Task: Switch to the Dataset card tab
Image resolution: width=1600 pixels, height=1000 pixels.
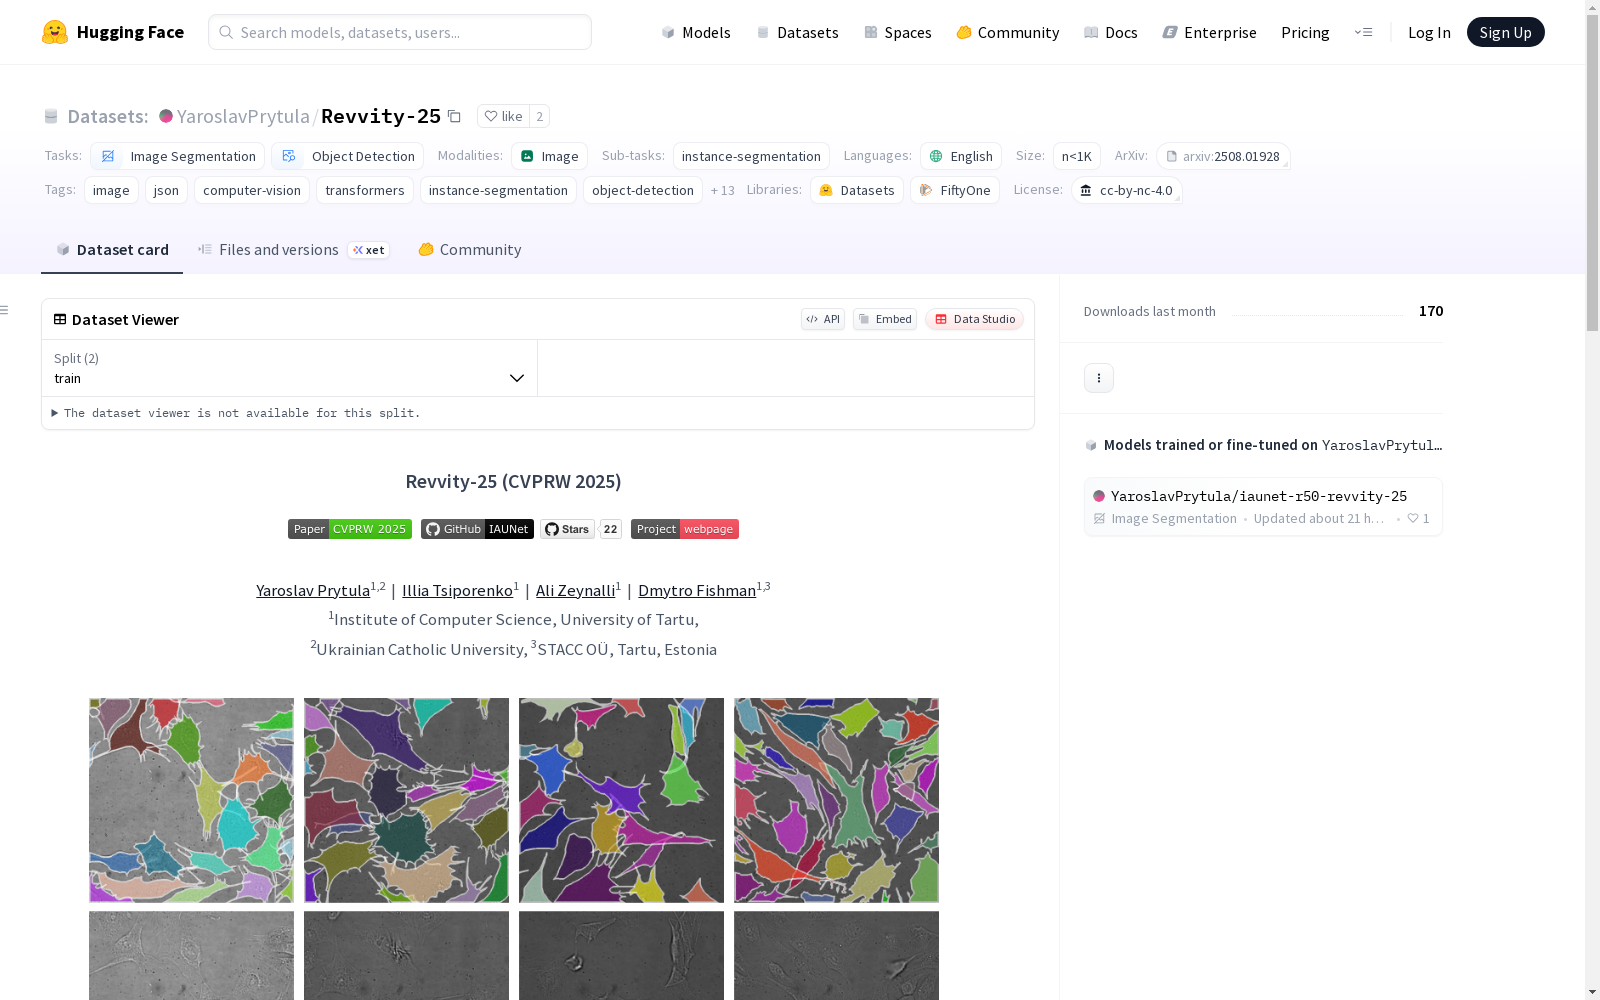Action: pos(112,250)
